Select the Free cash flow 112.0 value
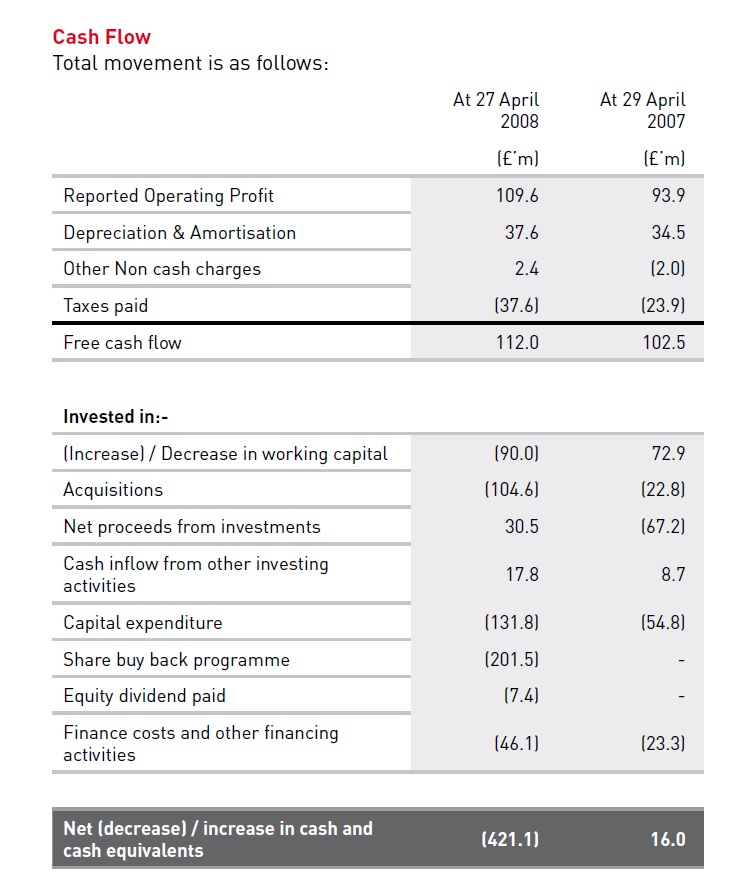The image size is (738, 893). click(x=517, y=342)
